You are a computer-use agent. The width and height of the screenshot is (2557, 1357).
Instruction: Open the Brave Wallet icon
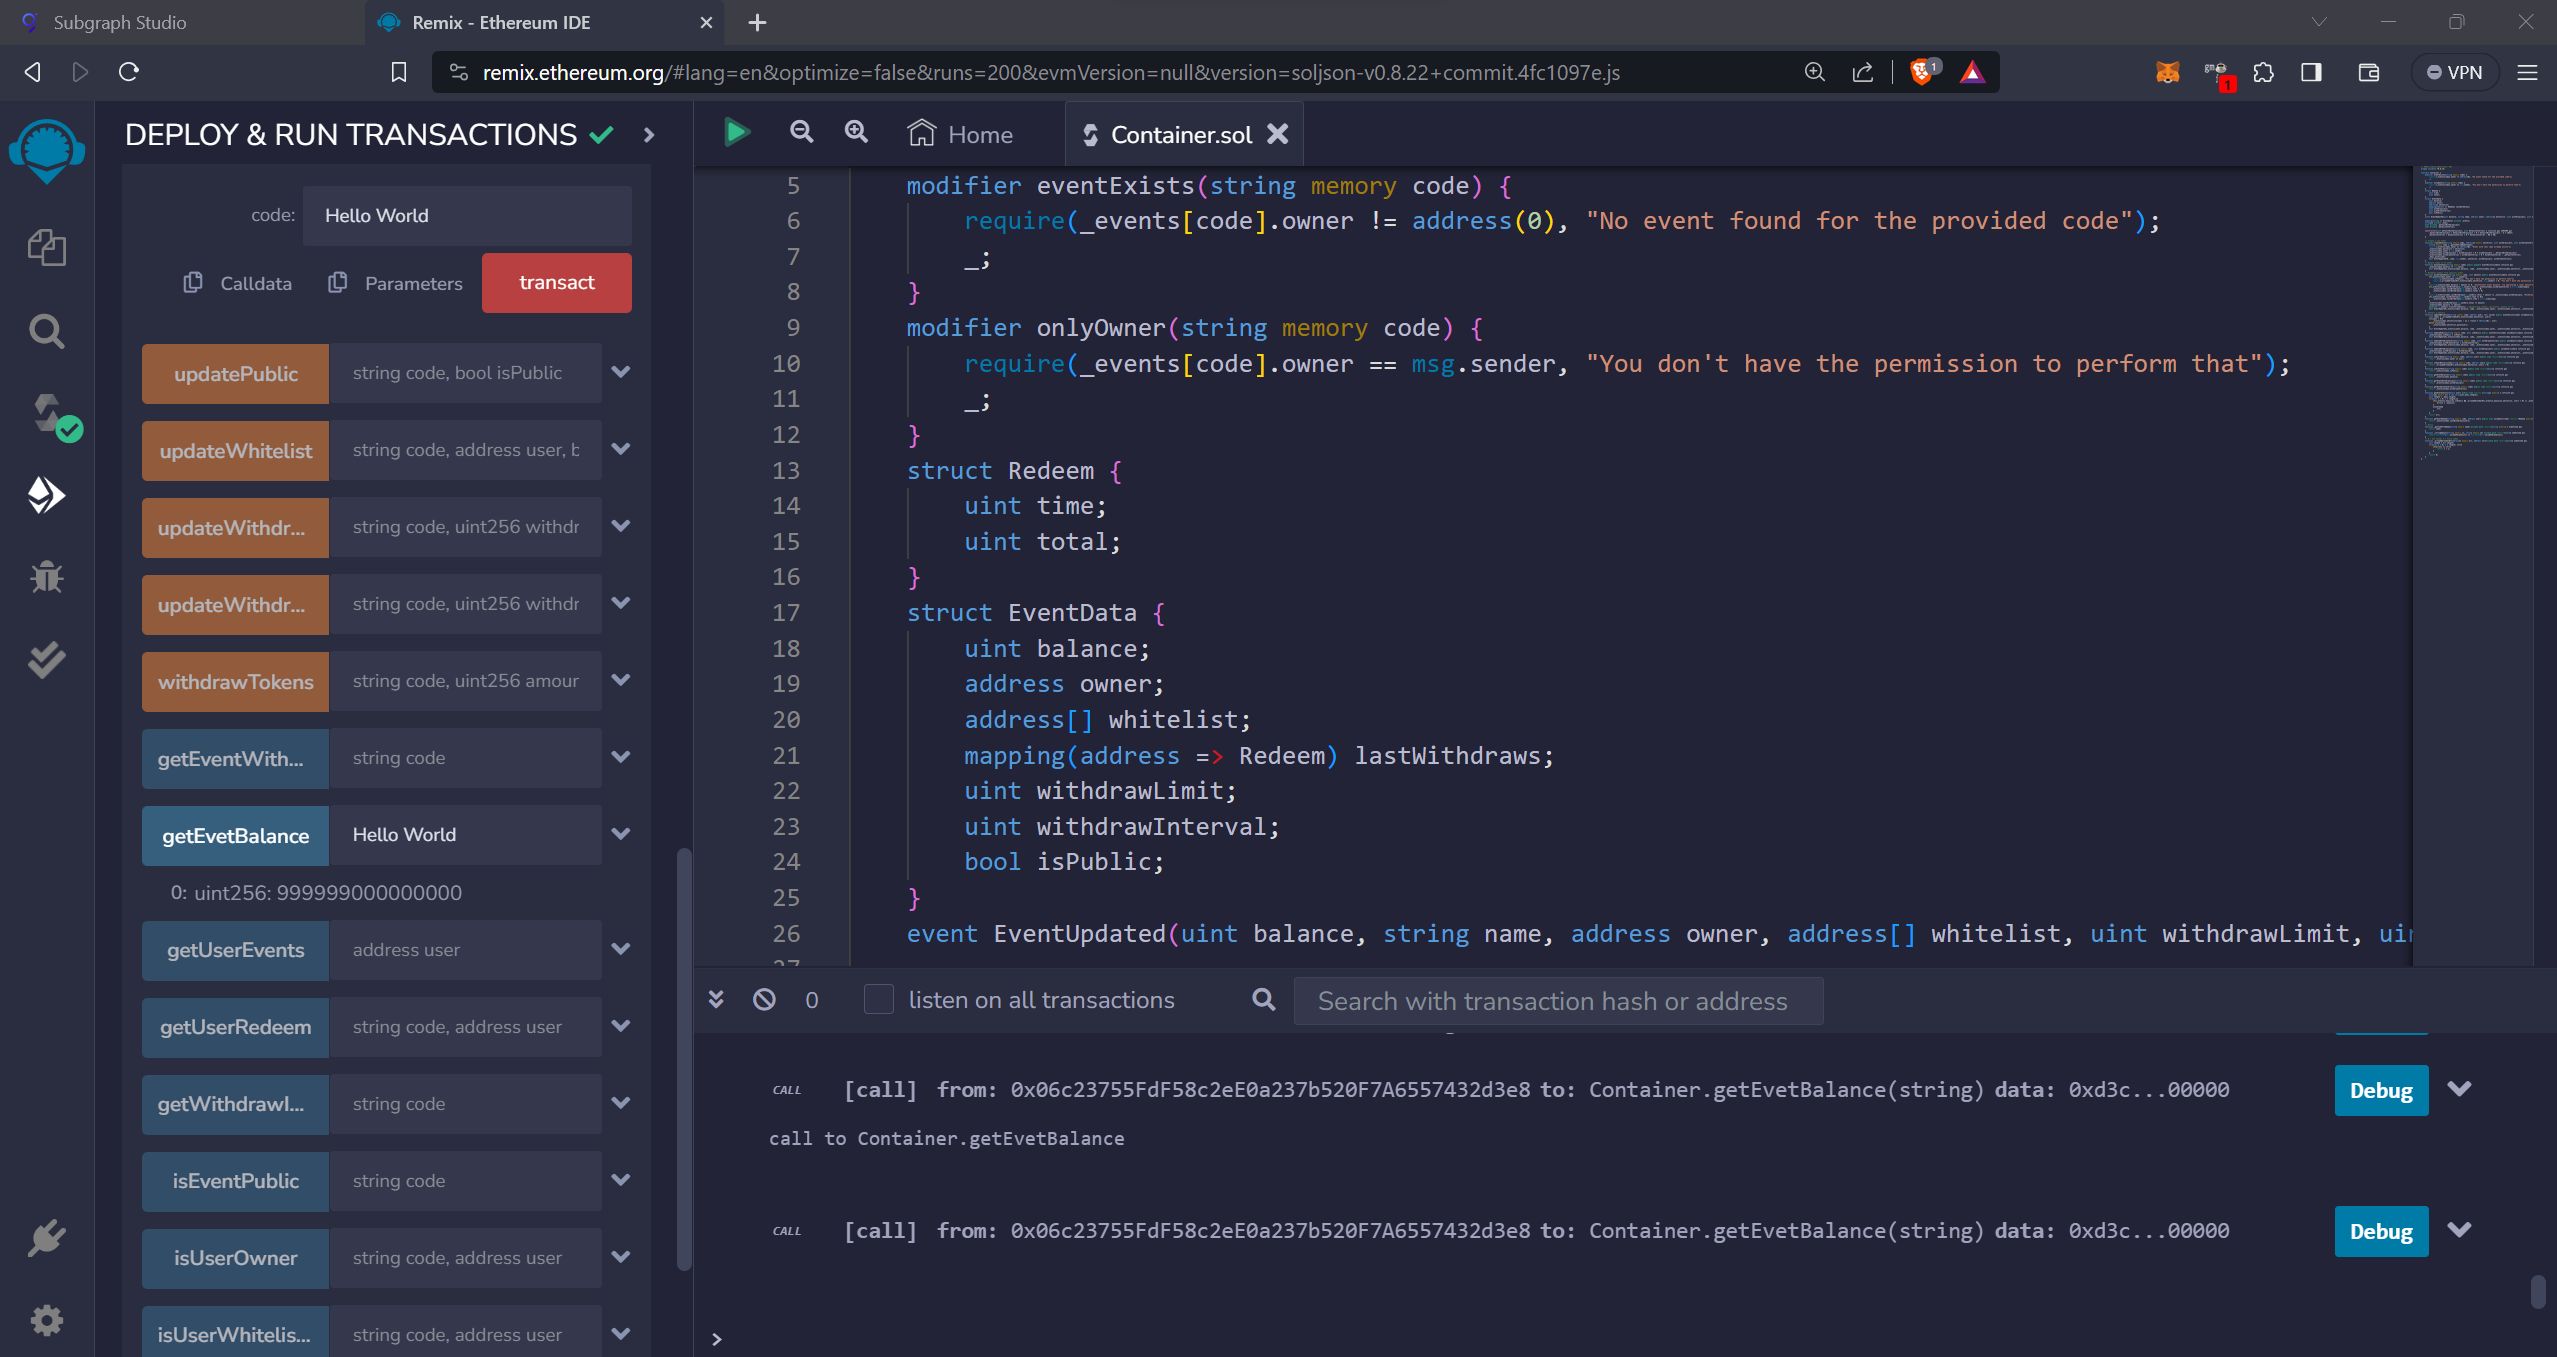click(2368, 72)
